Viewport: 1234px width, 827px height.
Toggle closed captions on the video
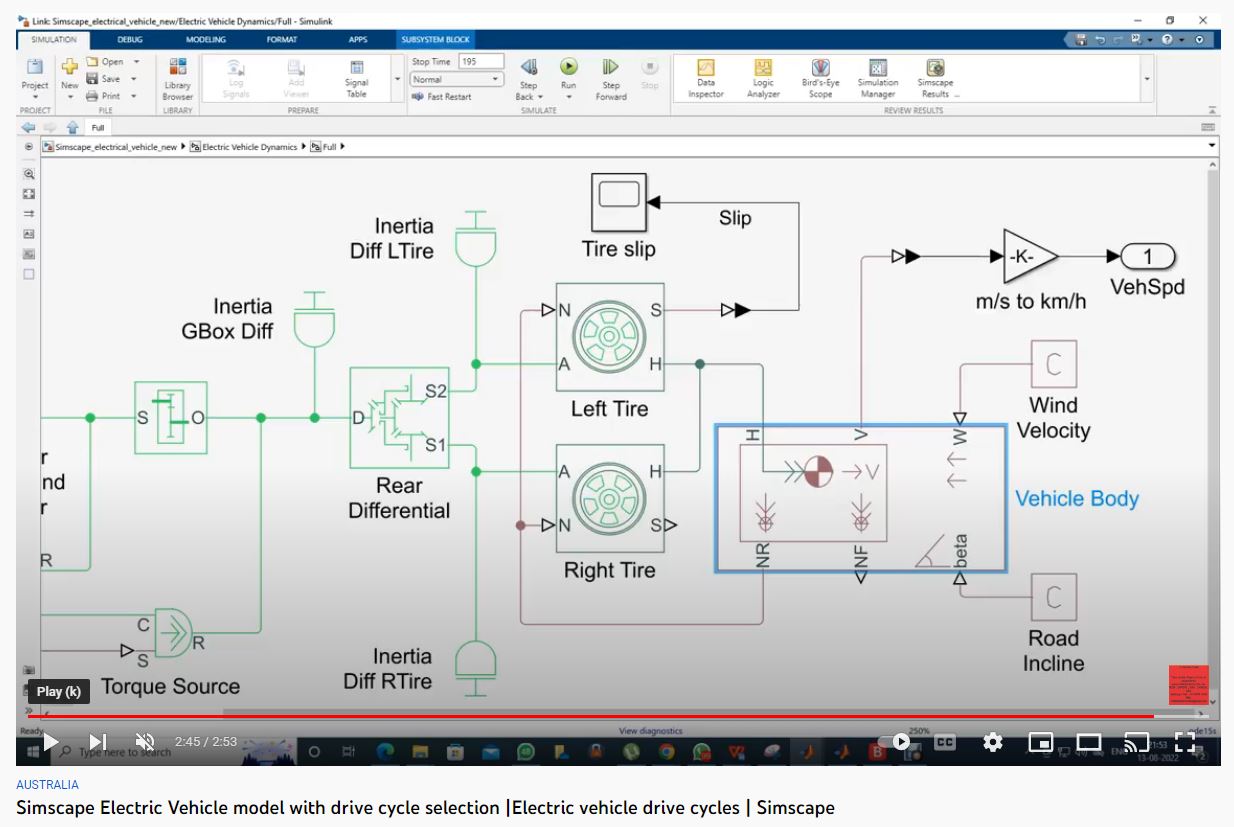pos(945,742)
